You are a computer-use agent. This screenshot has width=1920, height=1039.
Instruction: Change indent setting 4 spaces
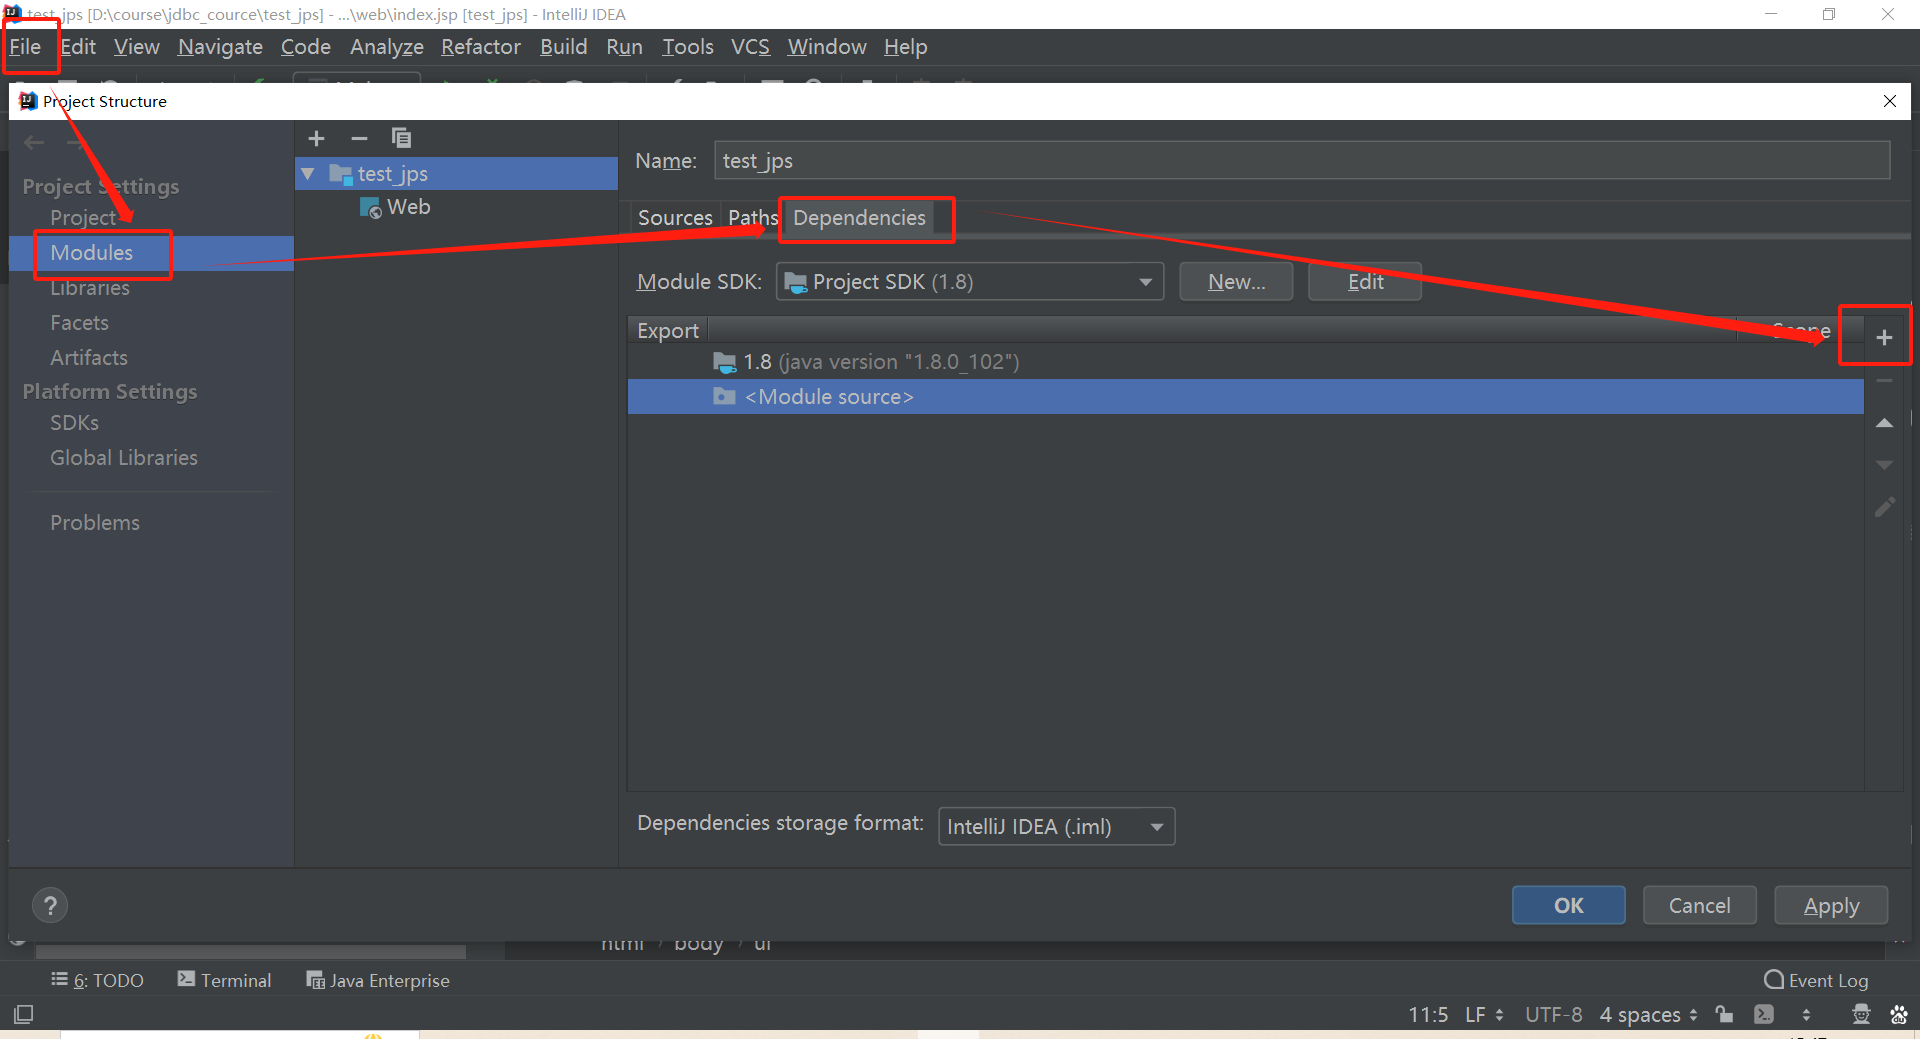1648,1014
